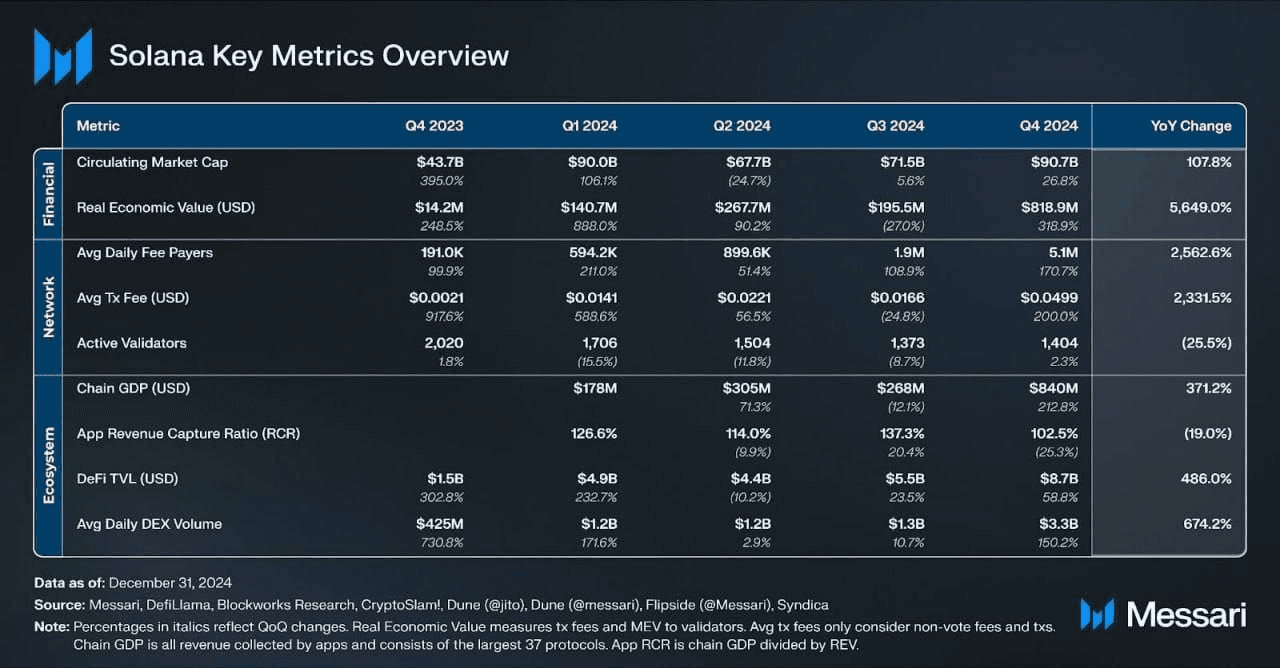The width and height of the screenshot is (1280, 668).
Task: Select the Financial section label
Action: click(48, 194)
